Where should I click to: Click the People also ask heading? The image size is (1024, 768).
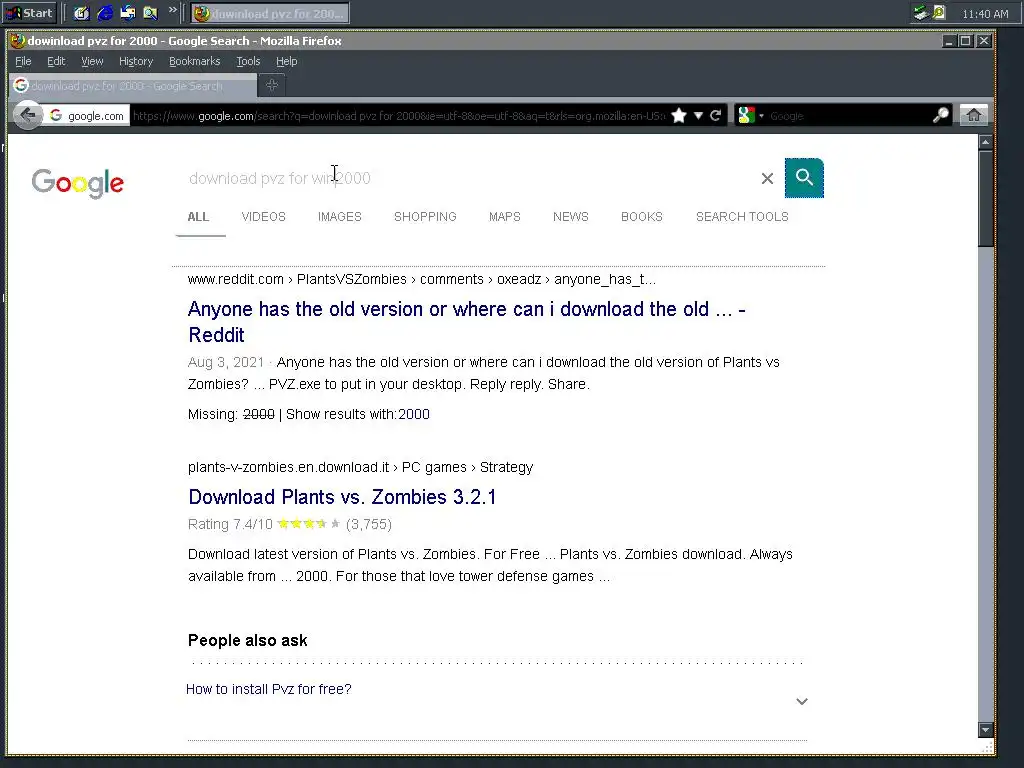click(248, 641)
